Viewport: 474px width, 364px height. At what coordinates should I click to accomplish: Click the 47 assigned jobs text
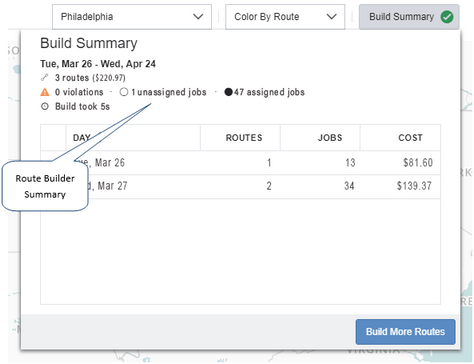(269, 92)
